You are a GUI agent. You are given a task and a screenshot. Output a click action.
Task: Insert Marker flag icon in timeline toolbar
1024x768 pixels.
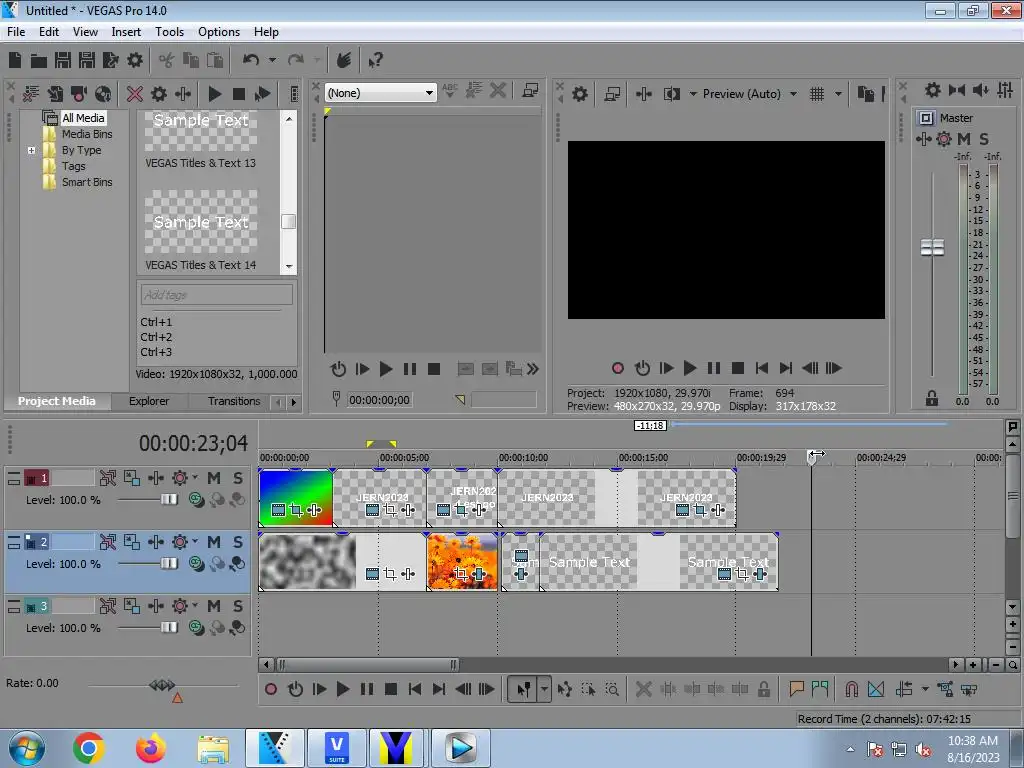(796, 688)
